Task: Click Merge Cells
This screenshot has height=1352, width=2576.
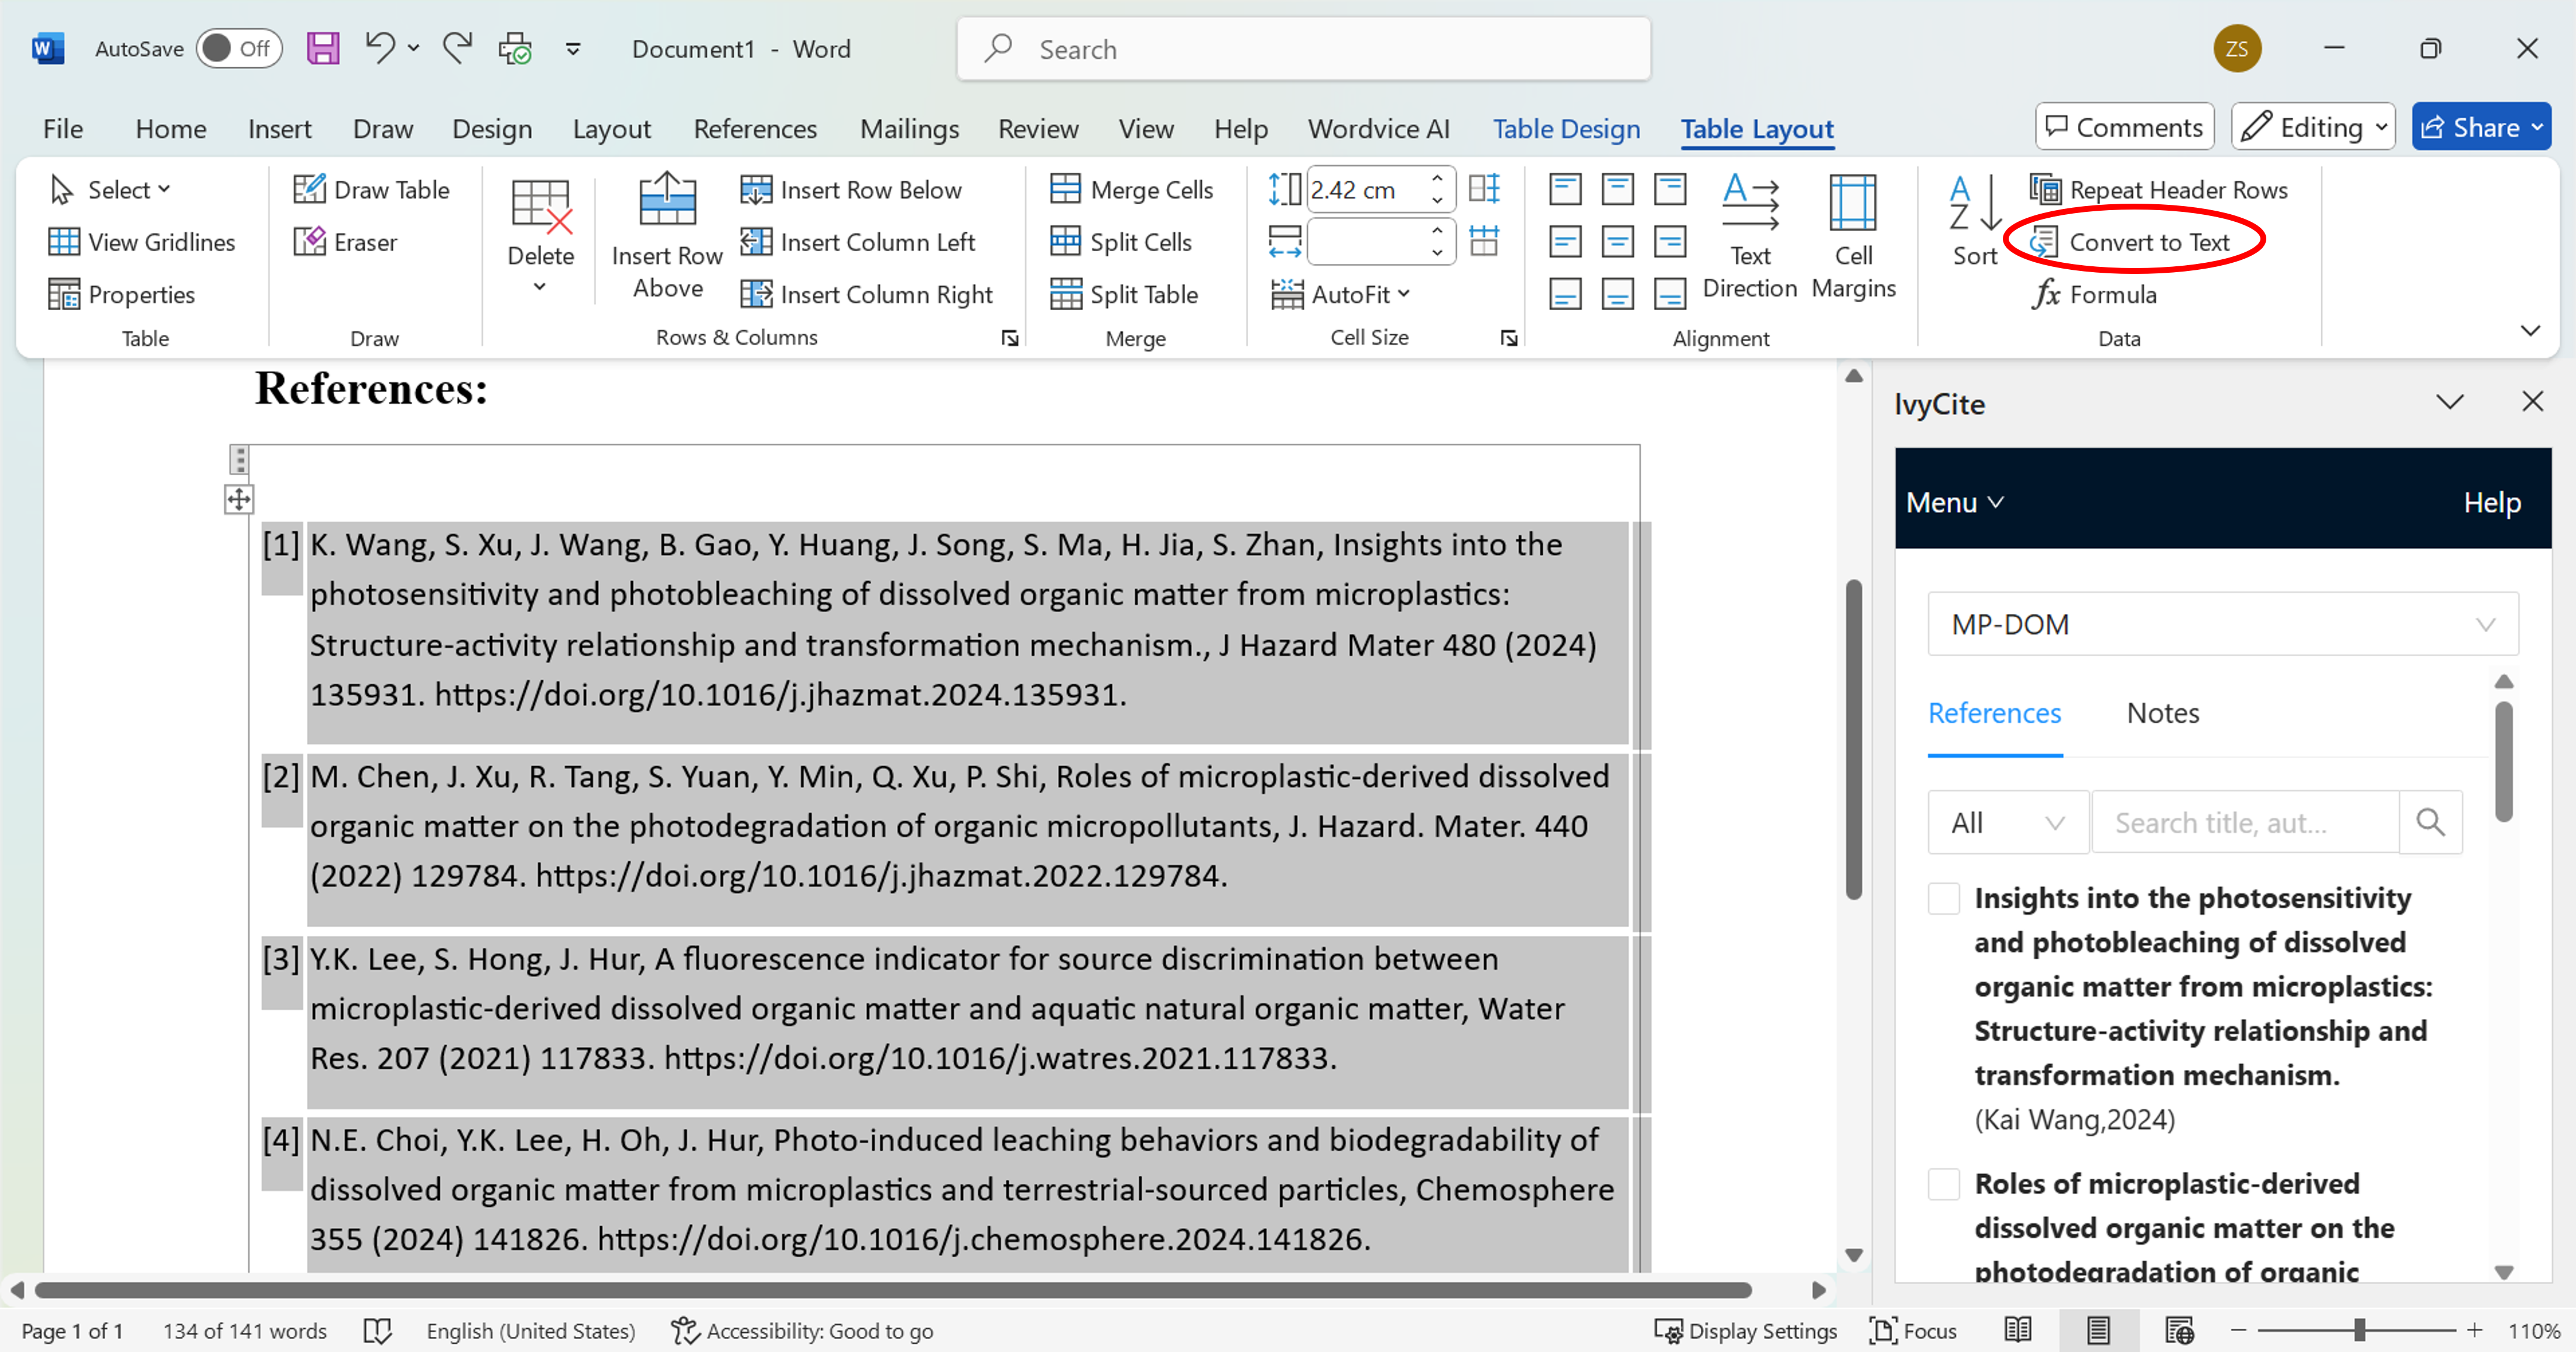Action: point(1132,189)
